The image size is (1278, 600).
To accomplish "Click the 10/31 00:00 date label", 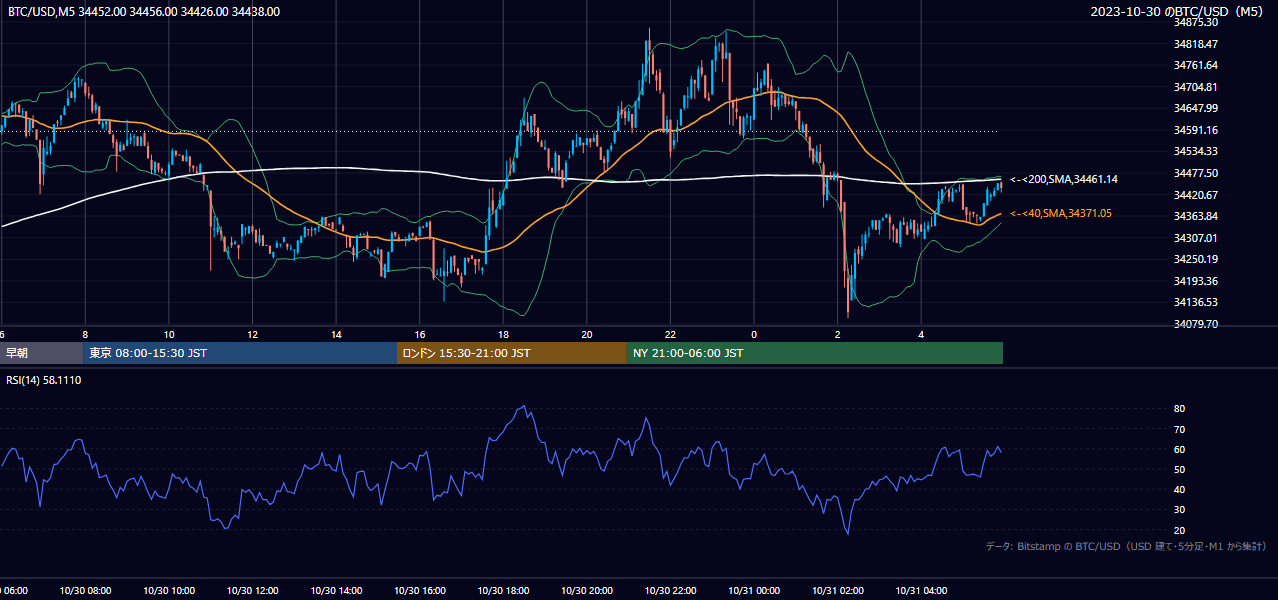I will (x=754, y=591).
